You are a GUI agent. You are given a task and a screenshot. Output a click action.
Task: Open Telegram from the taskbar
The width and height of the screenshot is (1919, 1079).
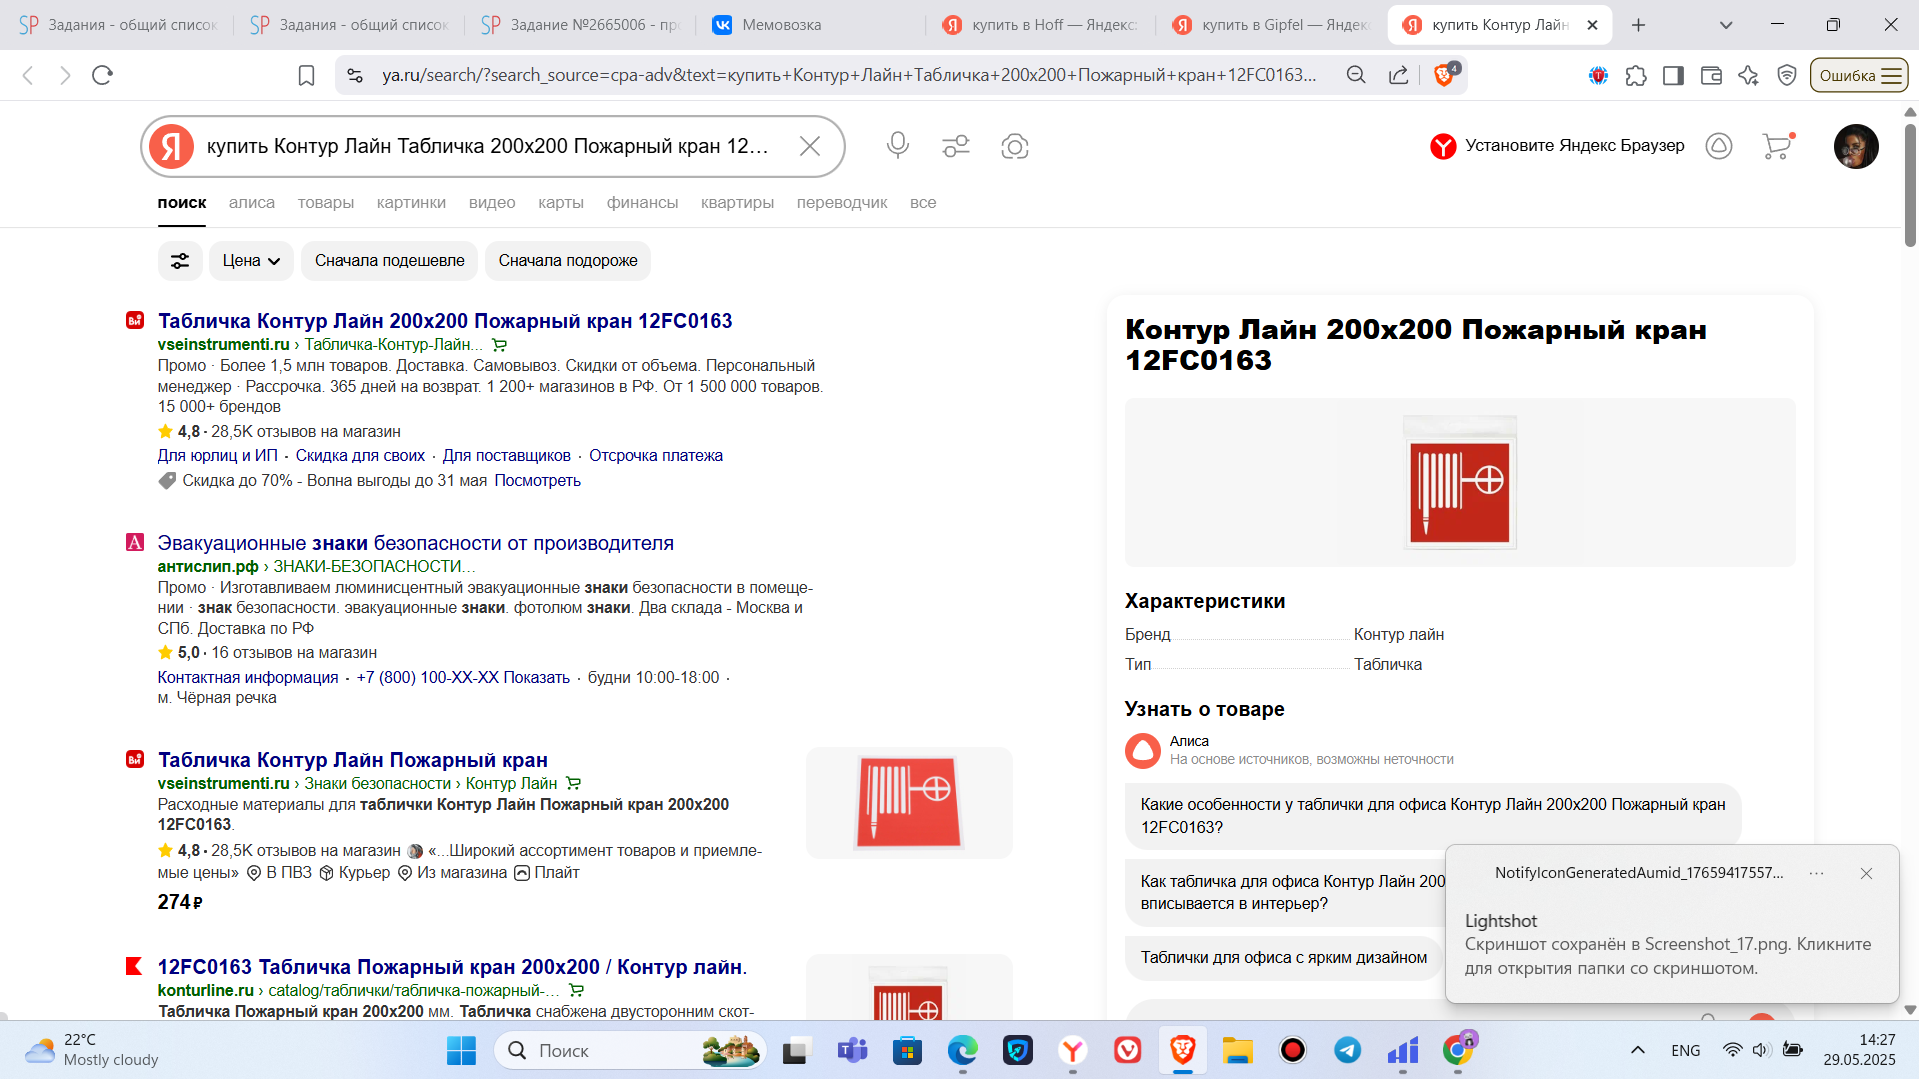(x=1347, y=1050)
